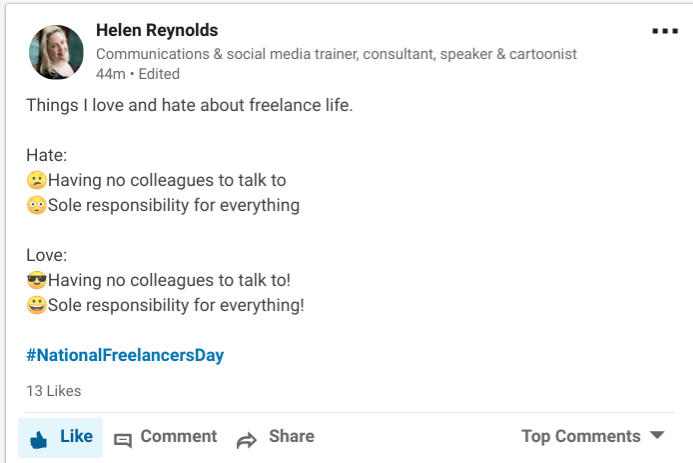Click the sunglasses face emoji
Viewport: 693px width, 463px height.
tap(36, 280)
